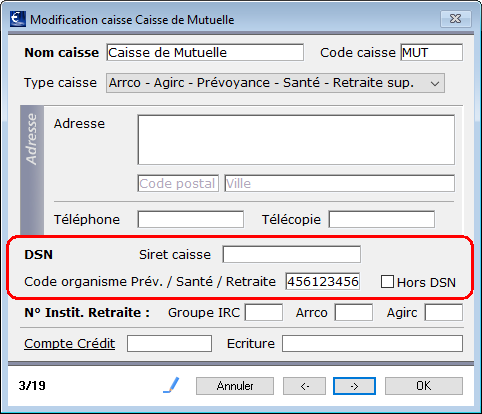Enable the Hors DSN checkbox
The height and width of the screenshot is (414, 482).
(x=387, y=282)
